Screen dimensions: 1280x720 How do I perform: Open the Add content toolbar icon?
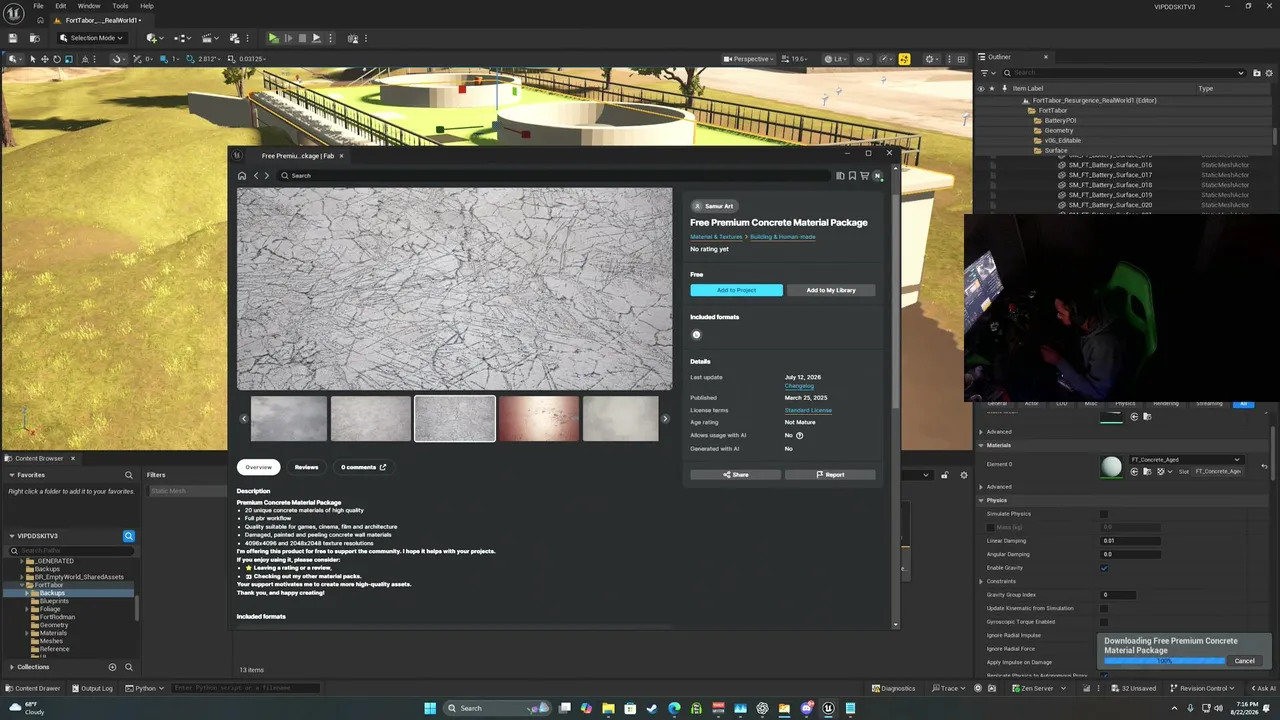[x=152, y=38]
